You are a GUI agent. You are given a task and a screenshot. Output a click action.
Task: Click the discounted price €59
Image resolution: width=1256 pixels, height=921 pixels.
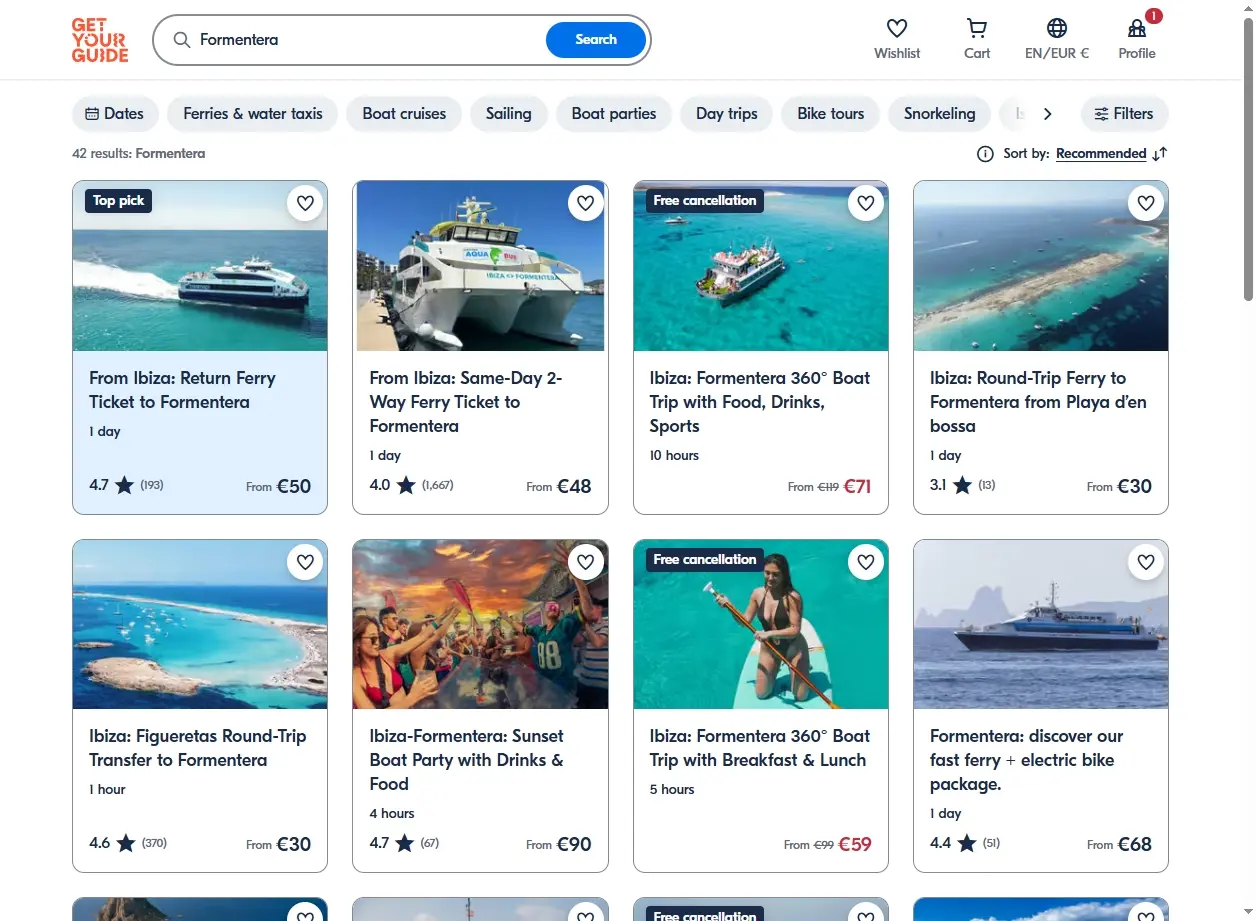(x=855, y=844)
